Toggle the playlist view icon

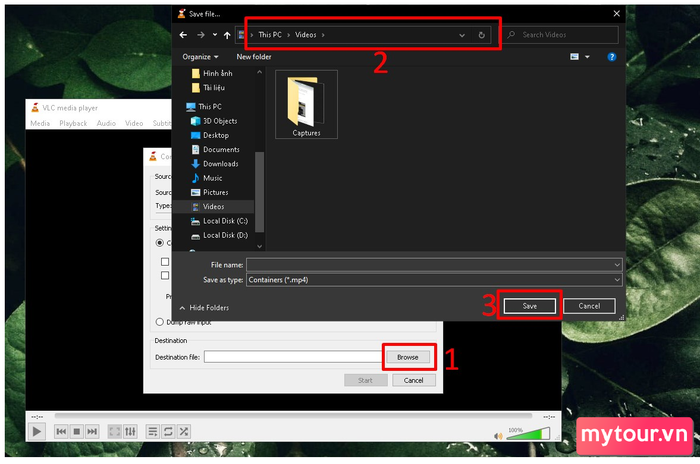[153, 431]
